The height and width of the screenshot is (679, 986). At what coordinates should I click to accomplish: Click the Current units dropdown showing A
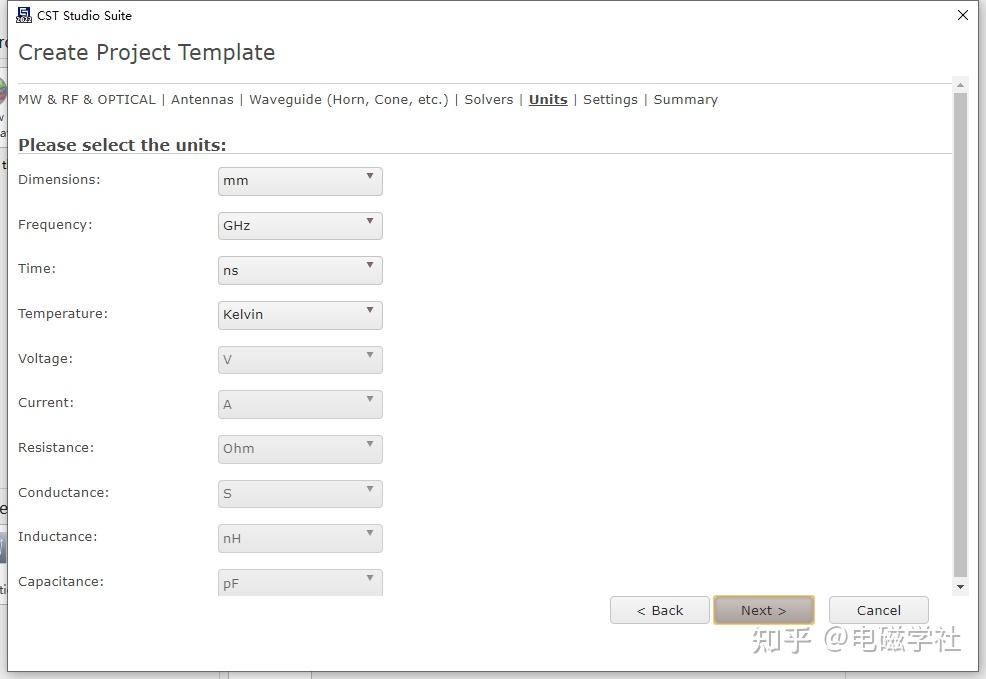(x=299, y=404)
